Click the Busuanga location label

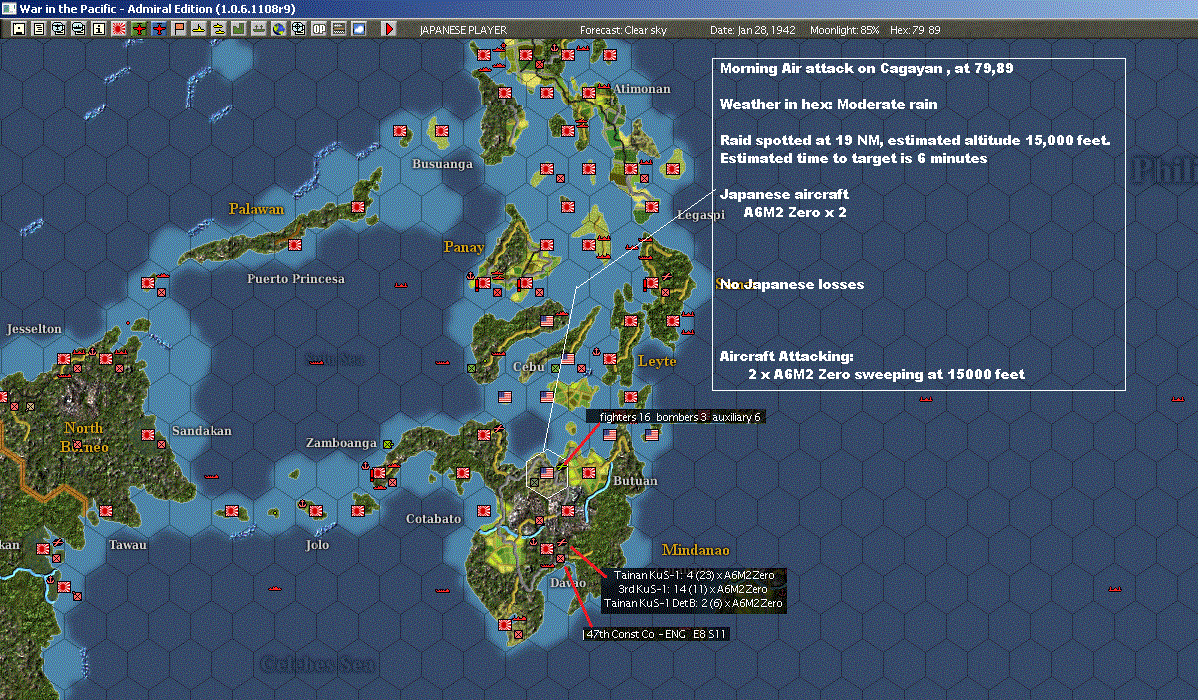442,164
